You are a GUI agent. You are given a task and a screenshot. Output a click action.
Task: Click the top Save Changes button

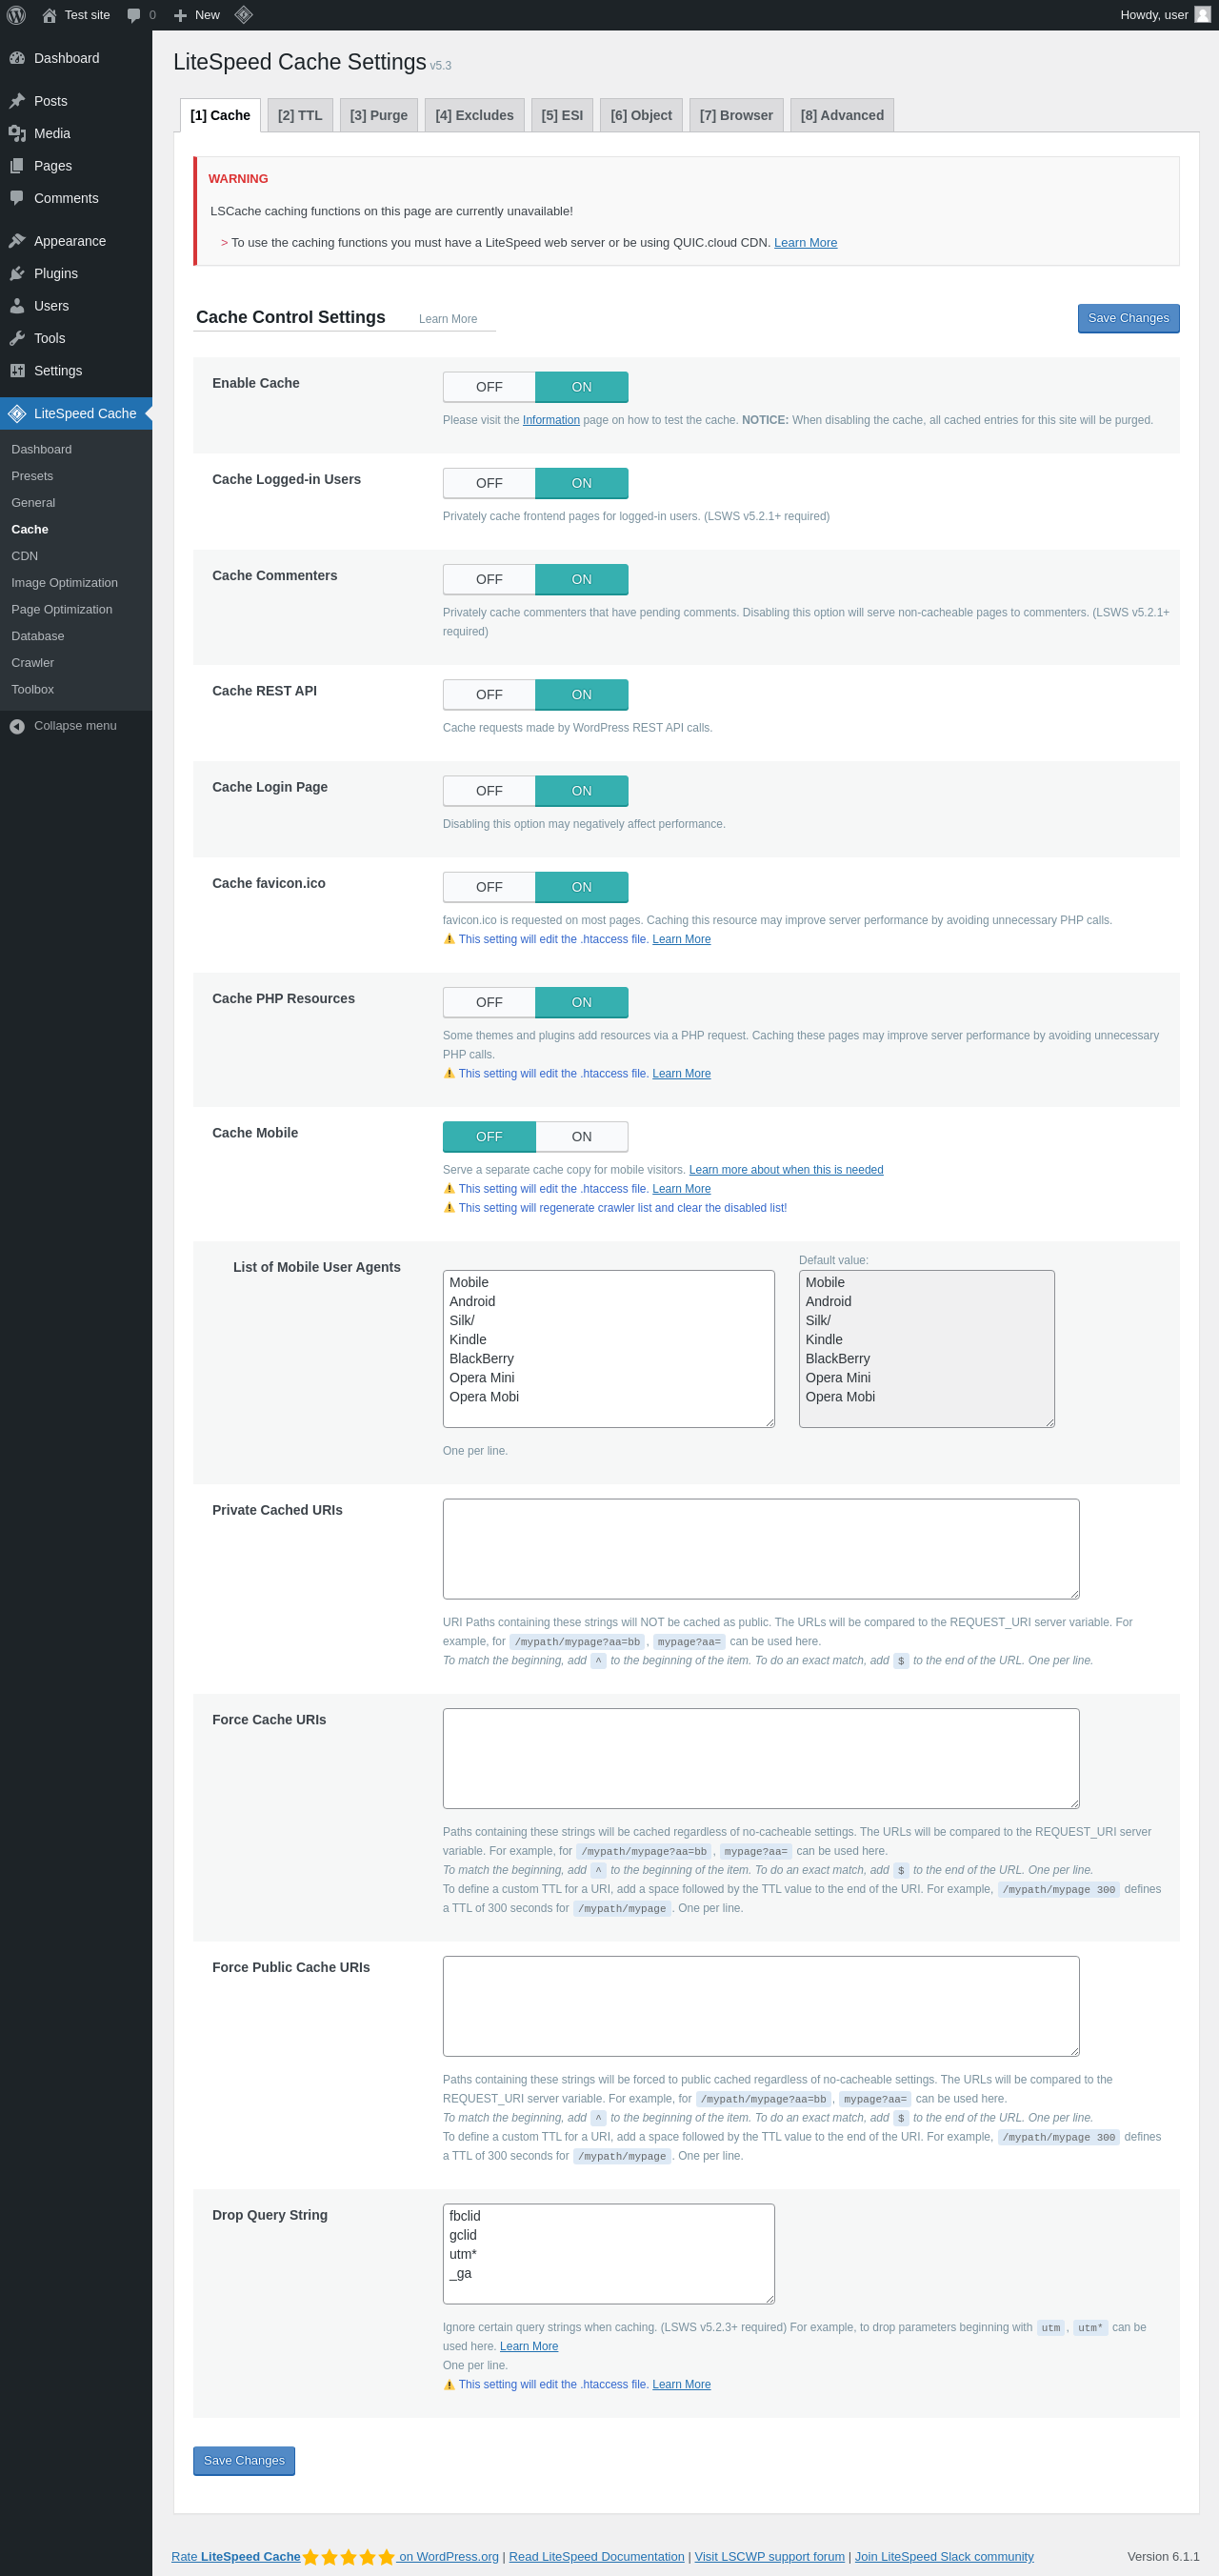[x=1127, y=318]
